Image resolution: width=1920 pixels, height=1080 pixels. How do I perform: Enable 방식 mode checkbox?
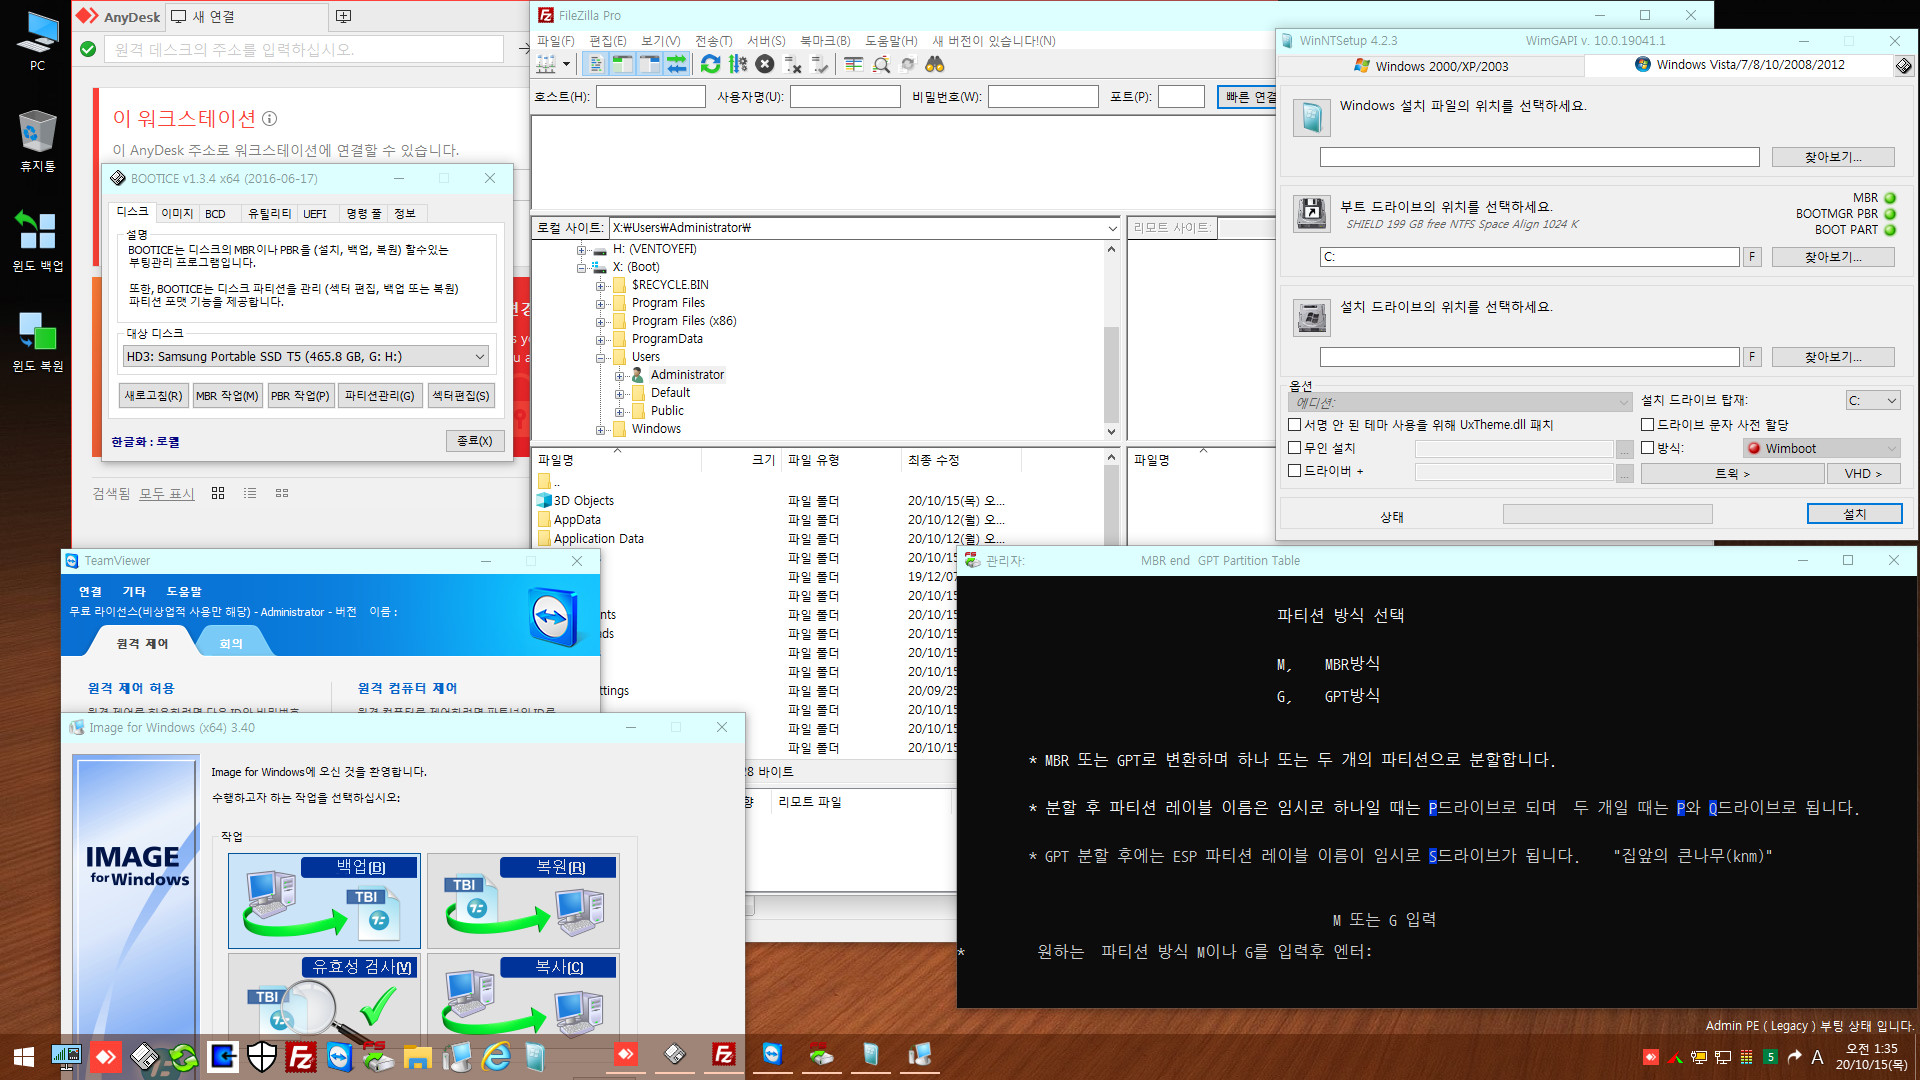pos(1647,448)
